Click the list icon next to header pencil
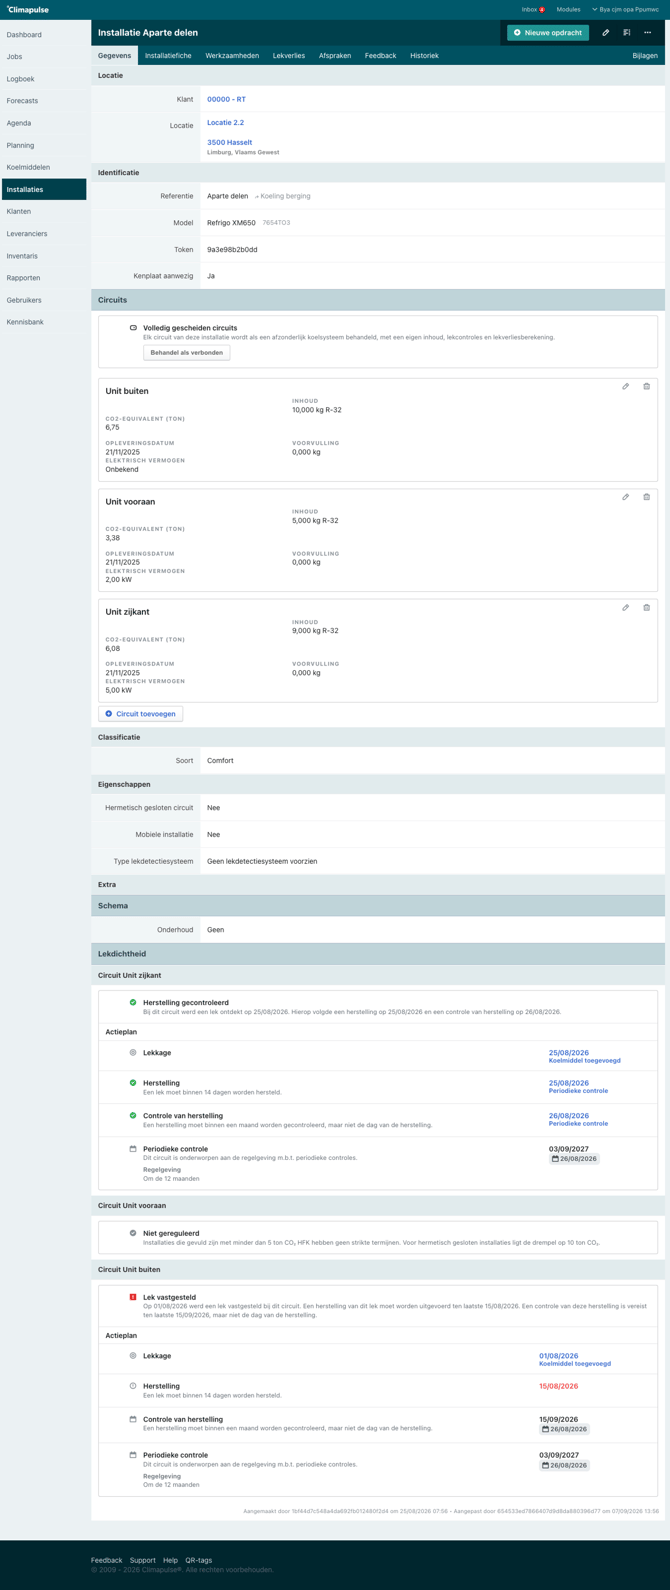Image resolution: width=670 pixels, height=1590 pixels. [x=627, y=33]
